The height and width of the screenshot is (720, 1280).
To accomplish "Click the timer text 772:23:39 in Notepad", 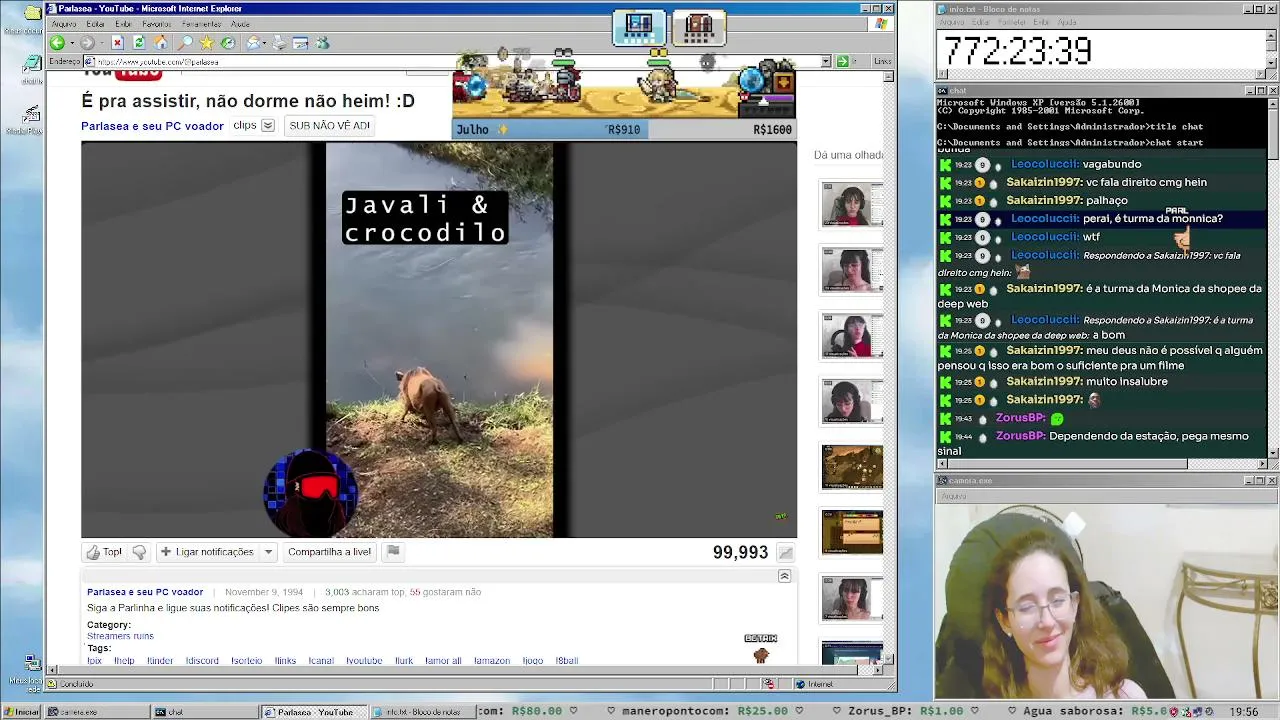I will pyautogui.click(x=1017, y=51).
